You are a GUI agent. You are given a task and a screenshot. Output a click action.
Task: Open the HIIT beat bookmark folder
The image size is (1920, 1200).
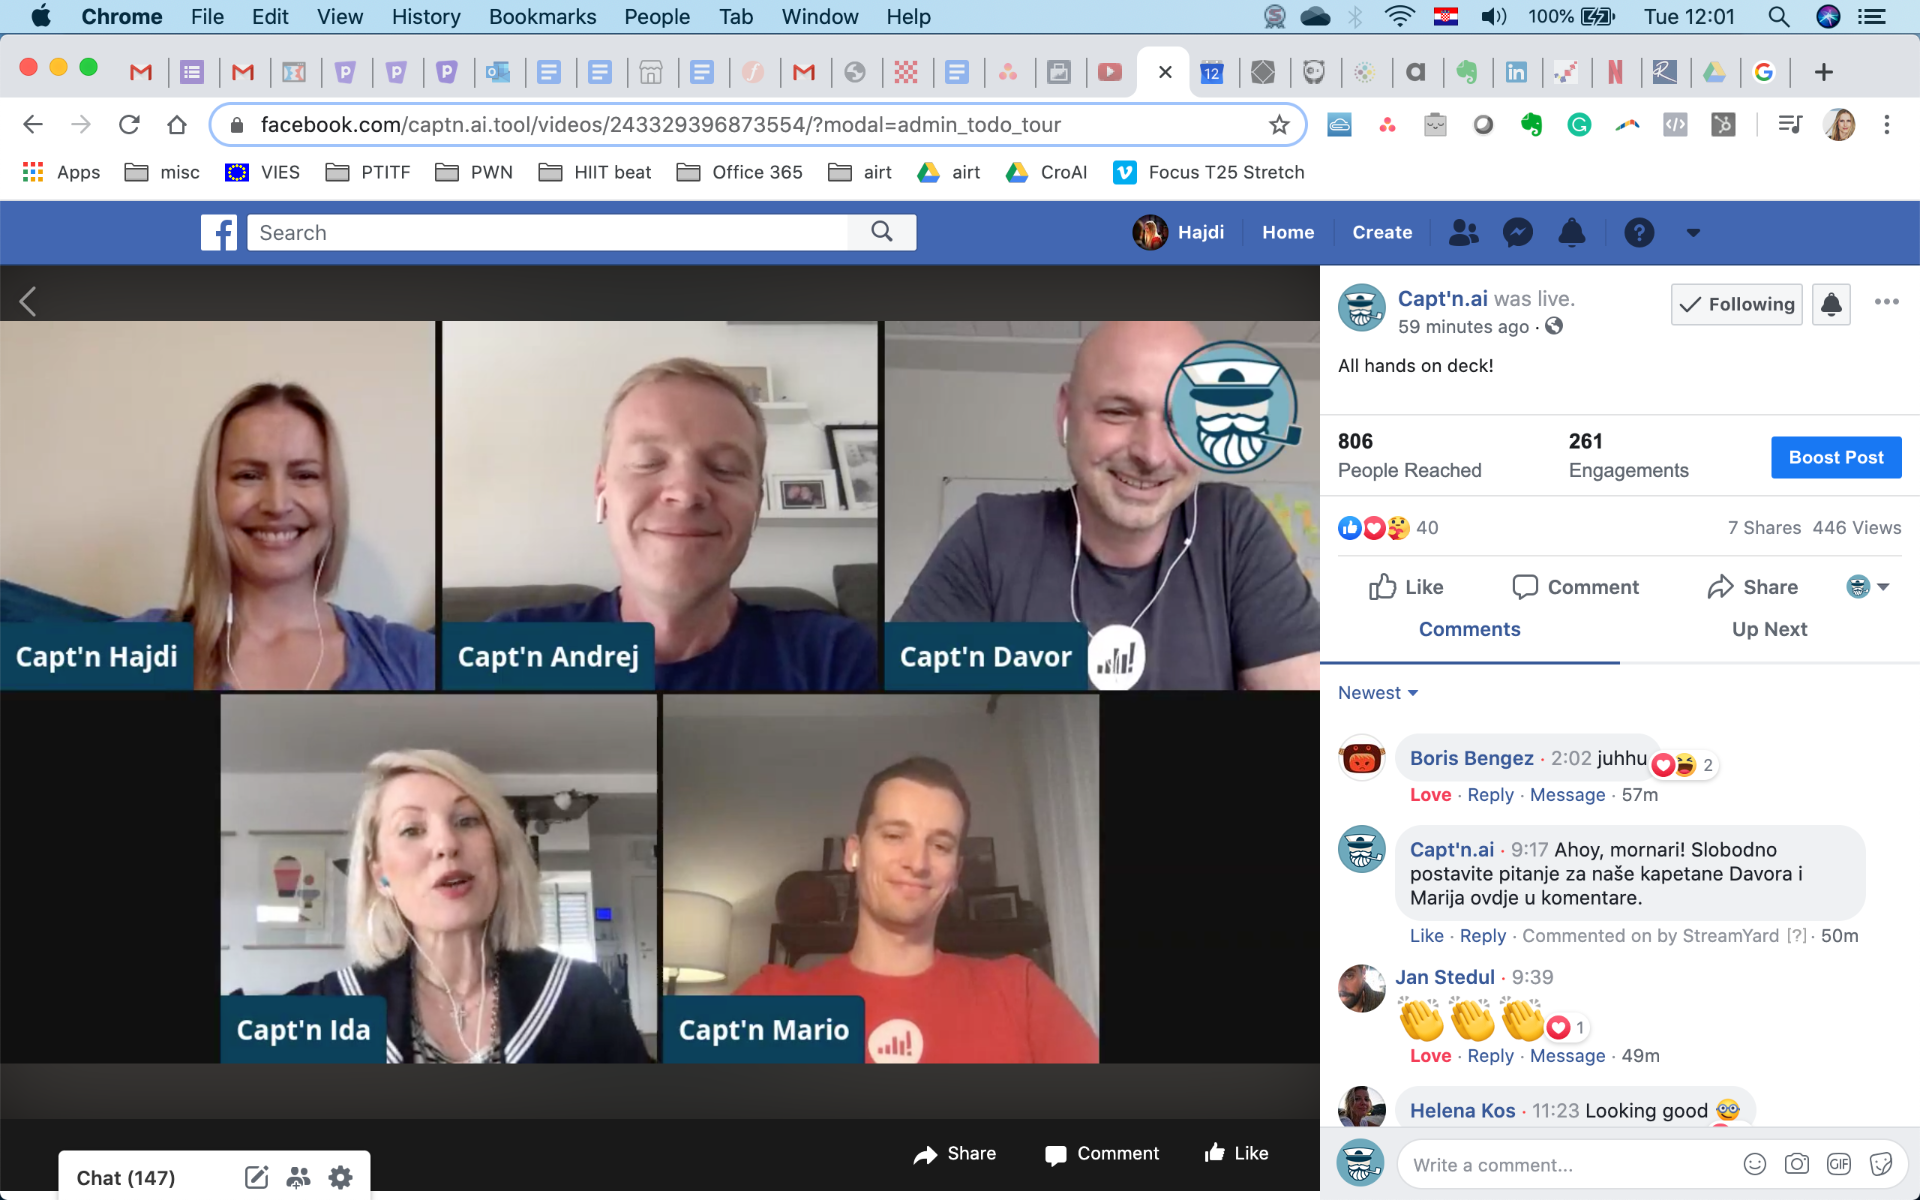pyautogui.click(x=595, y=172)
